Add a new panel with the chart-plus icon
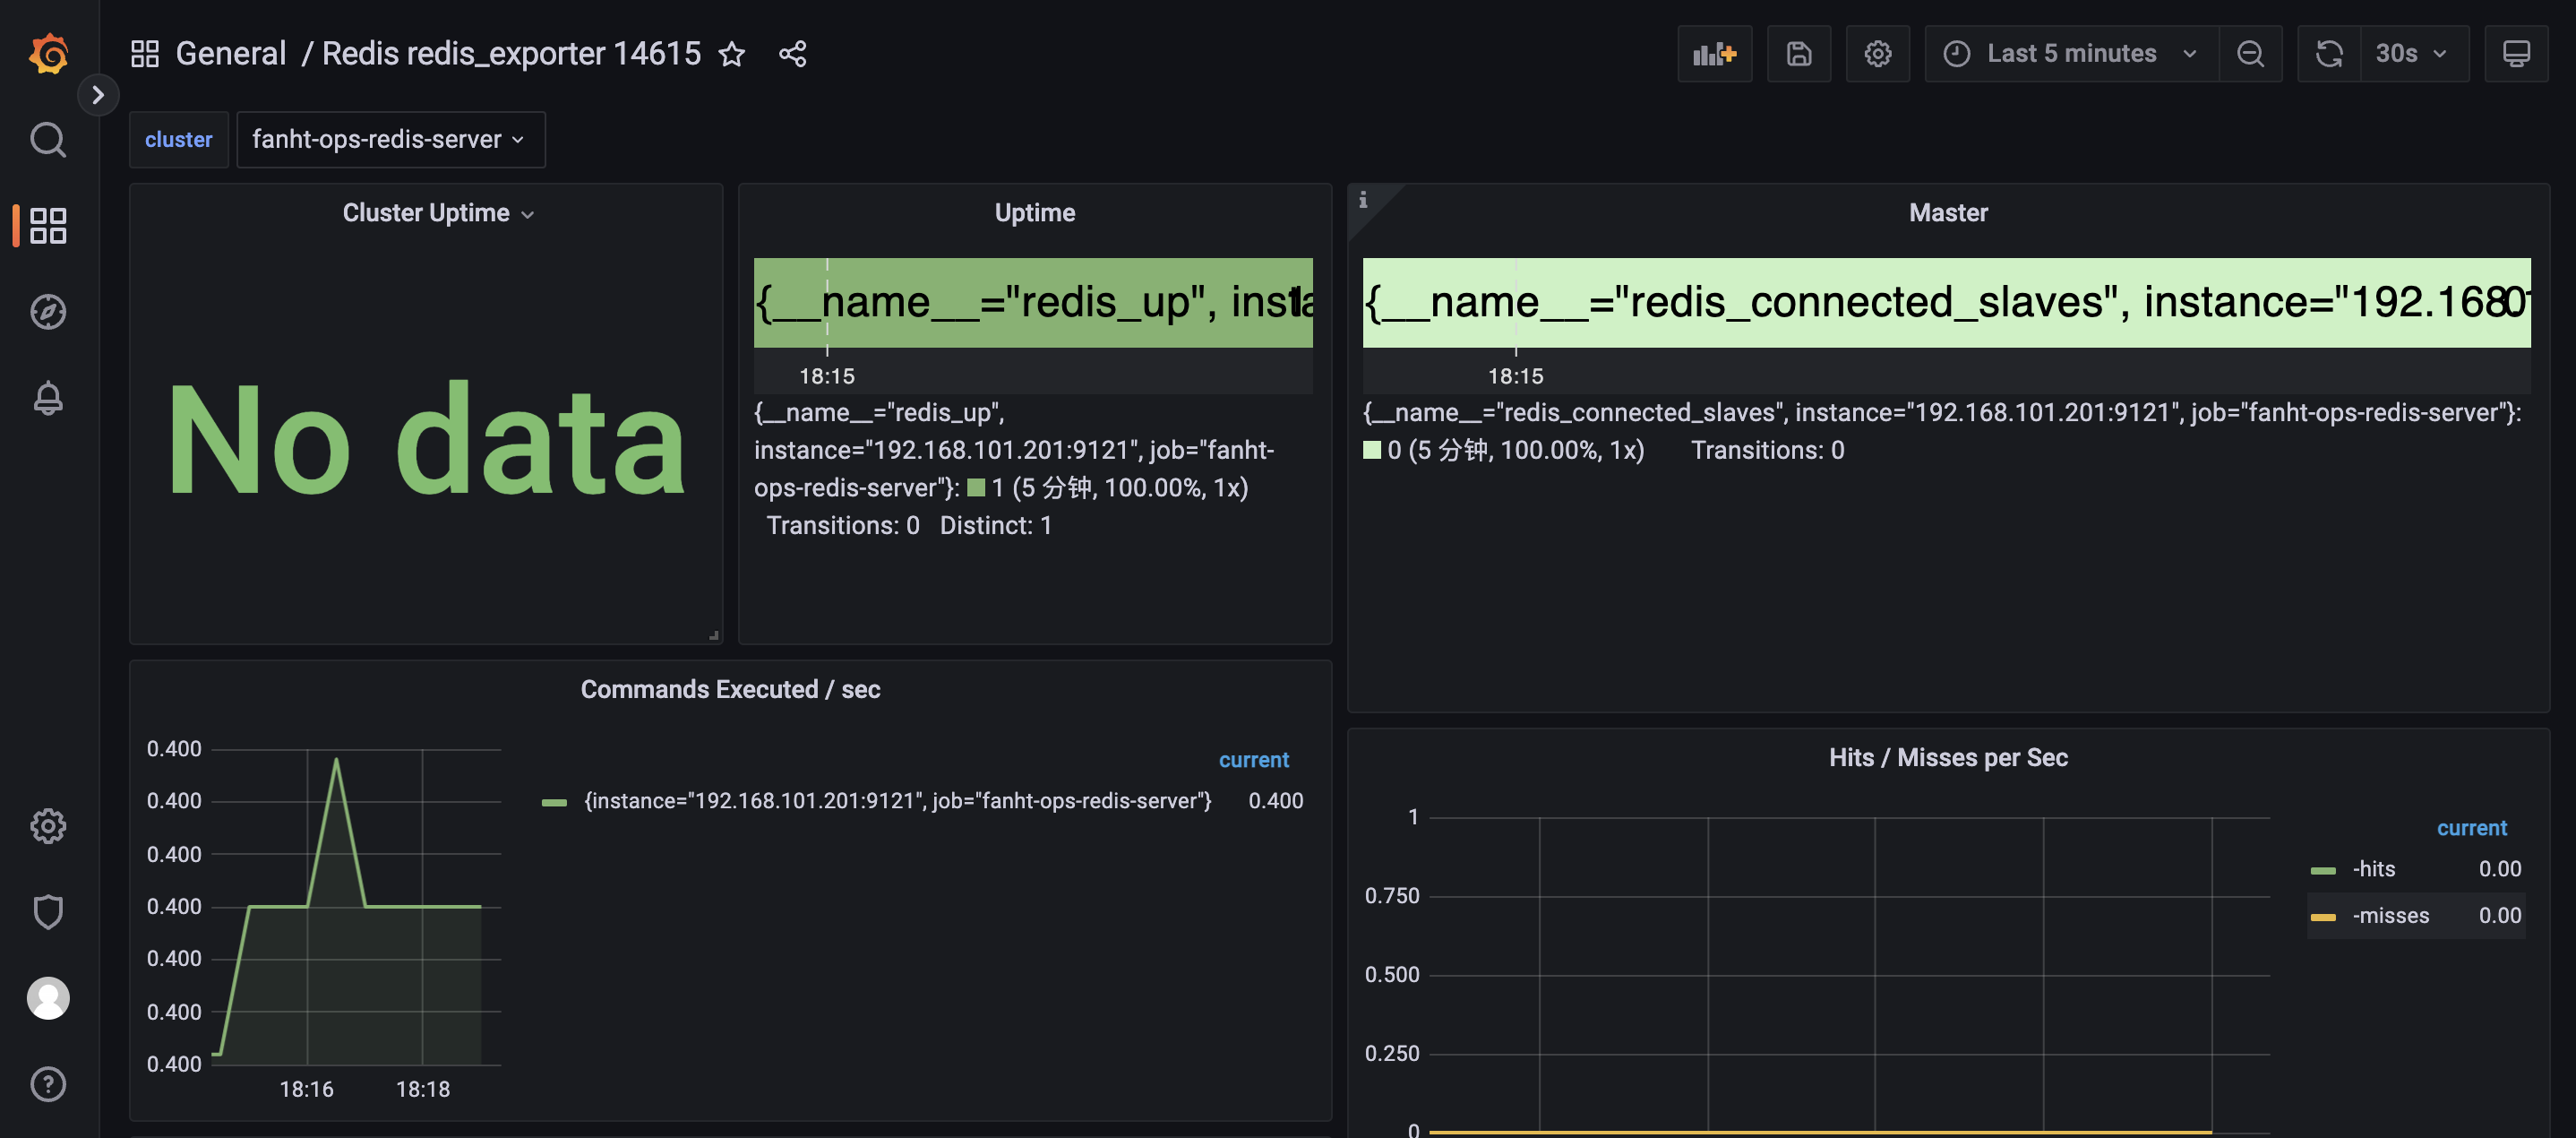This screenshot has width=2576, height=1138. (1715, 54)
